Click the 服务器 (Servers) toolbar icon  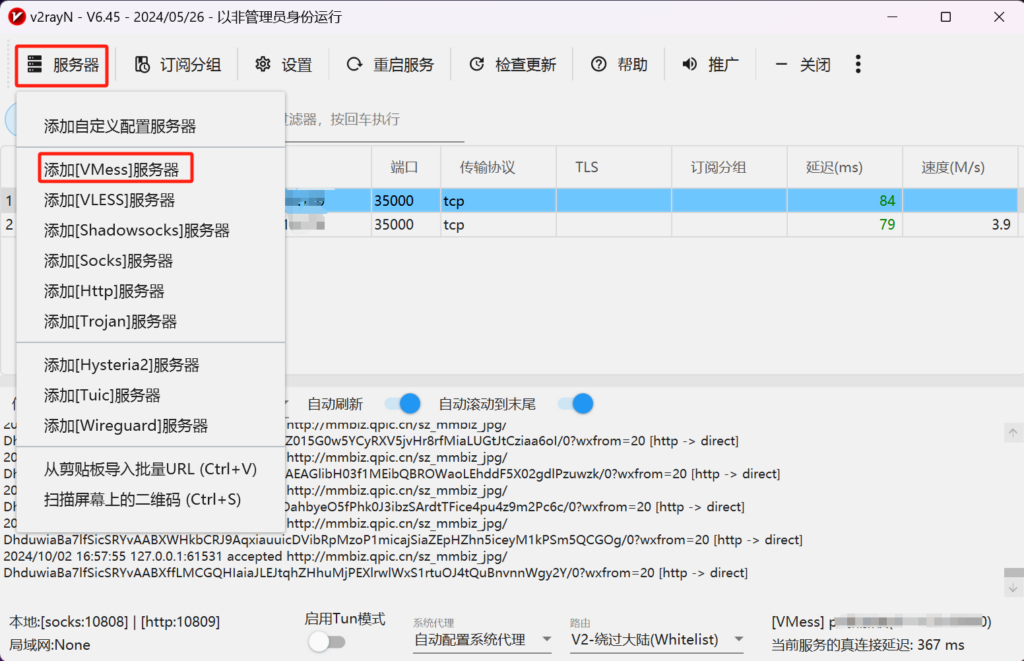pos(35,65)
